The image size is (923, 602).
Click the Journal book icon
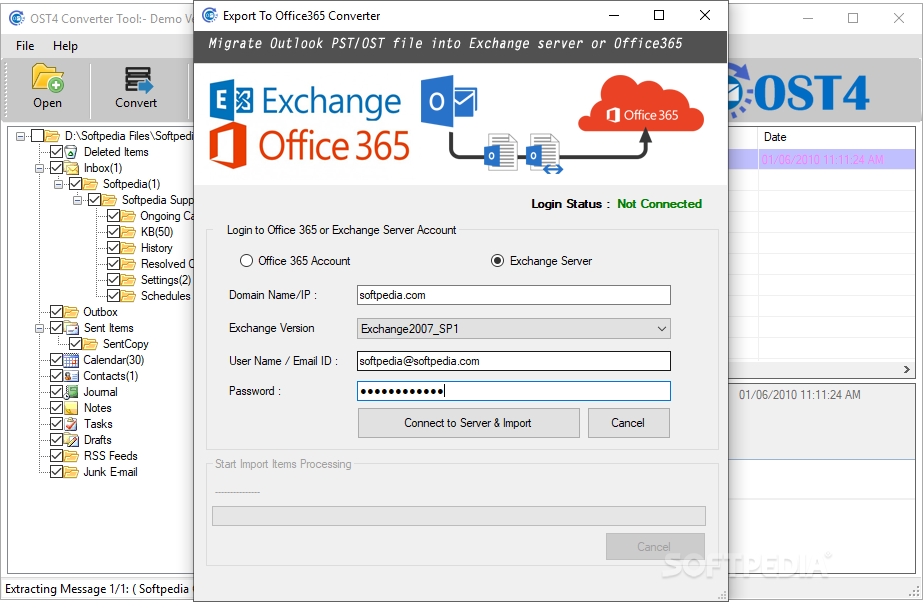[71, 392]
